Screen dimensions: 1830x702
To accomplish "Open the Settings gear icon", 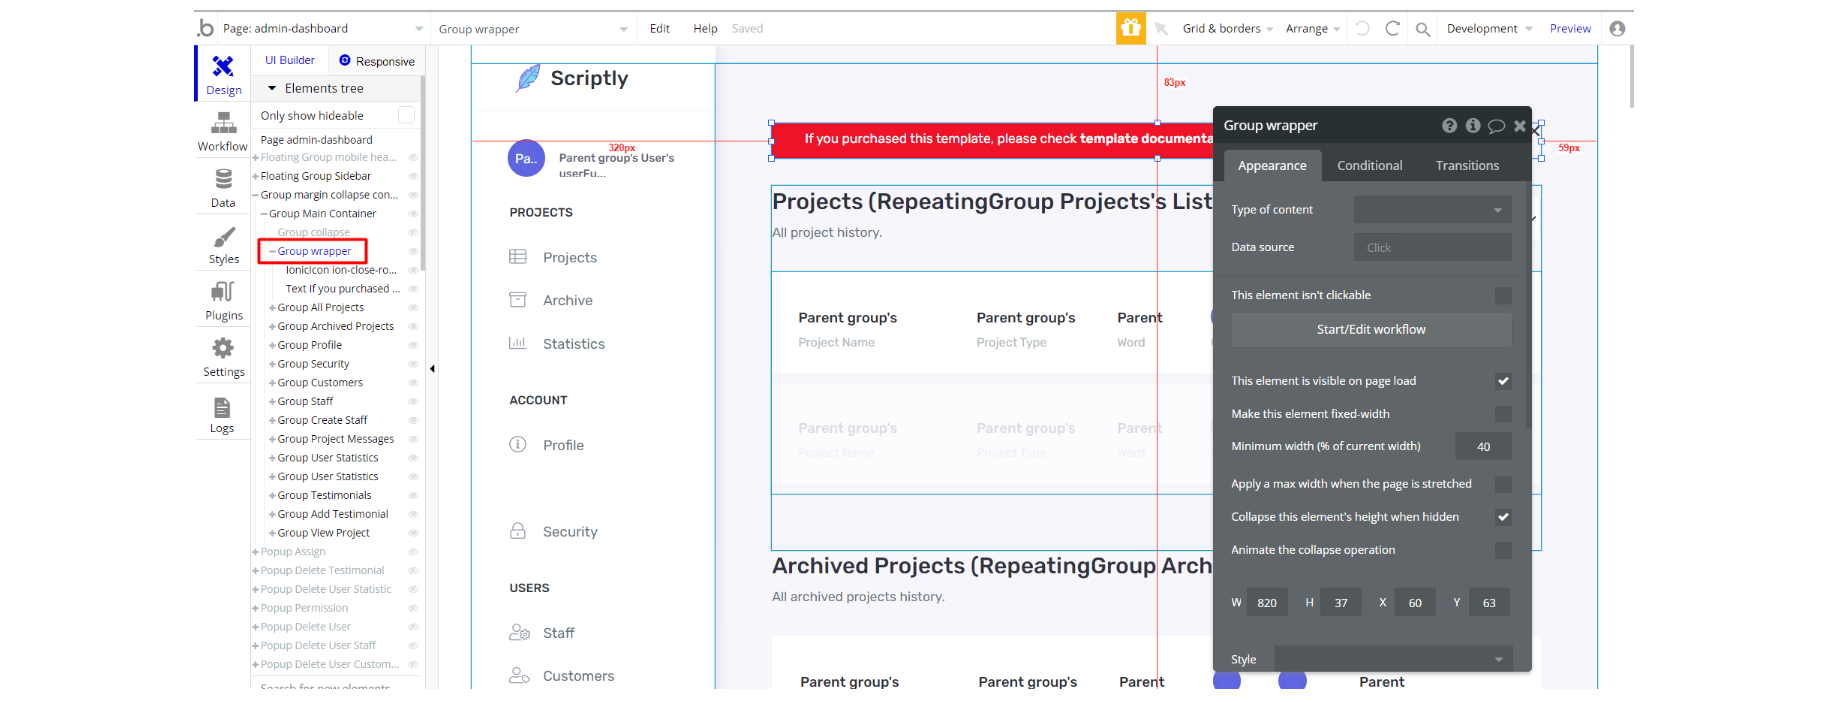I will [223, 348].
